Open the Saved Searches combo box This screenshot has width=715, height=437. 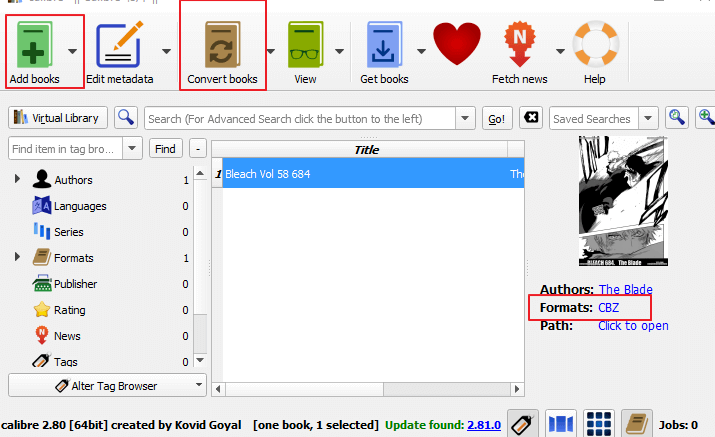click(603, 119)
